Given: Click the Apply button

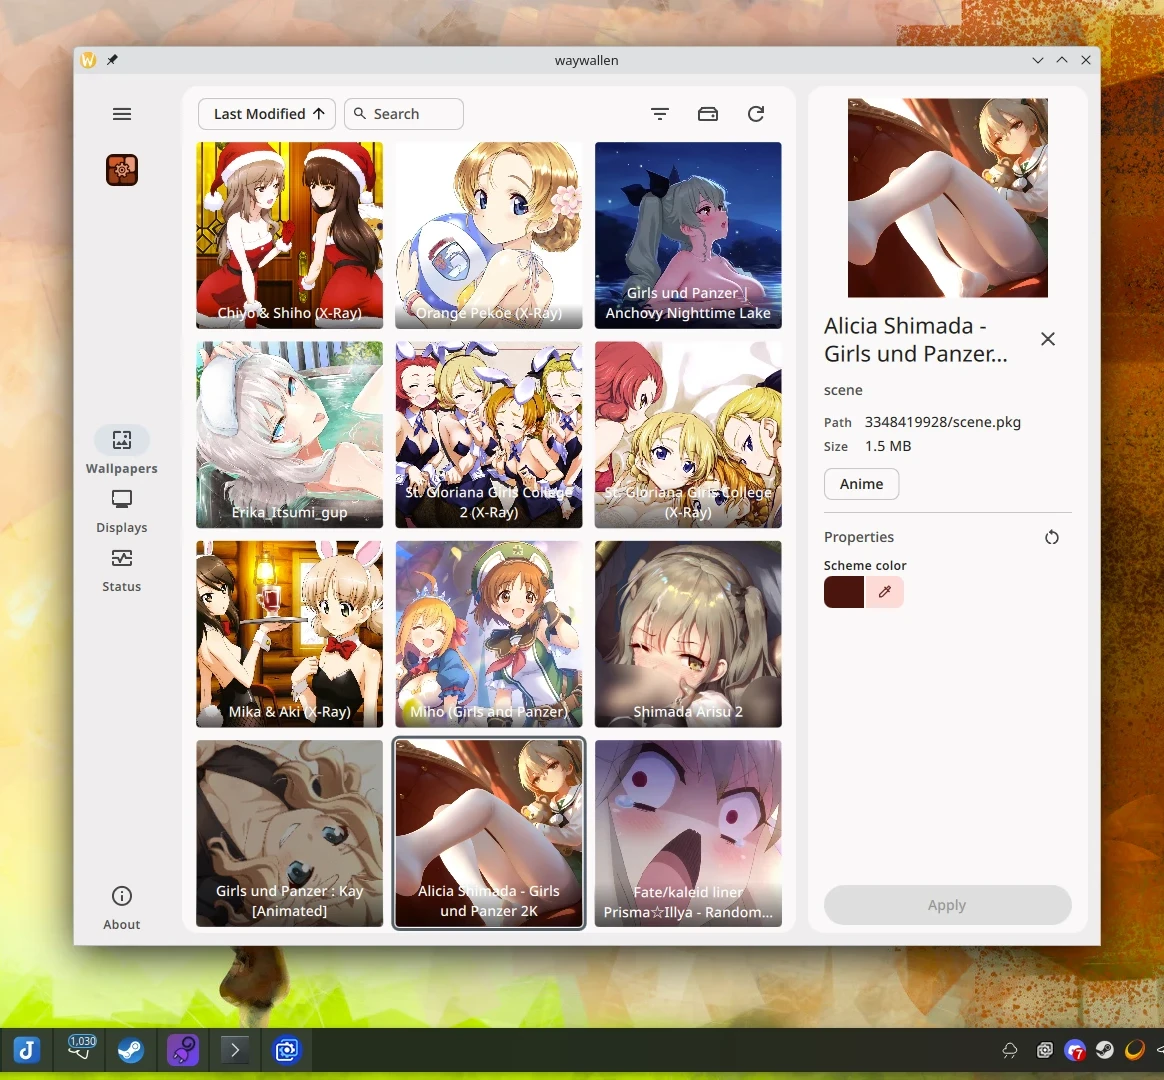Looking at the screenshot, I should point(947,905).
